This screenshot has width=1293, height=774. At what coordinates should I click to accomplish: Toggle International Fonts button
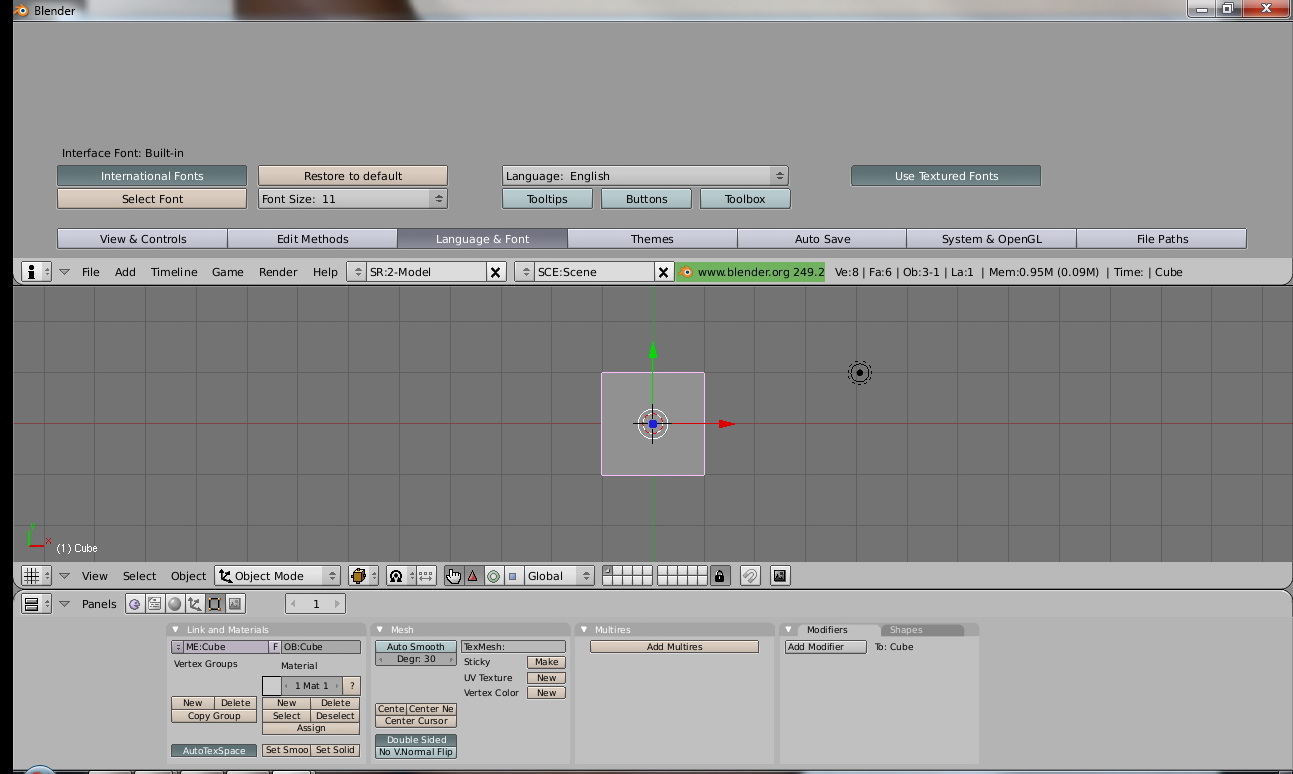pos(152,176)
